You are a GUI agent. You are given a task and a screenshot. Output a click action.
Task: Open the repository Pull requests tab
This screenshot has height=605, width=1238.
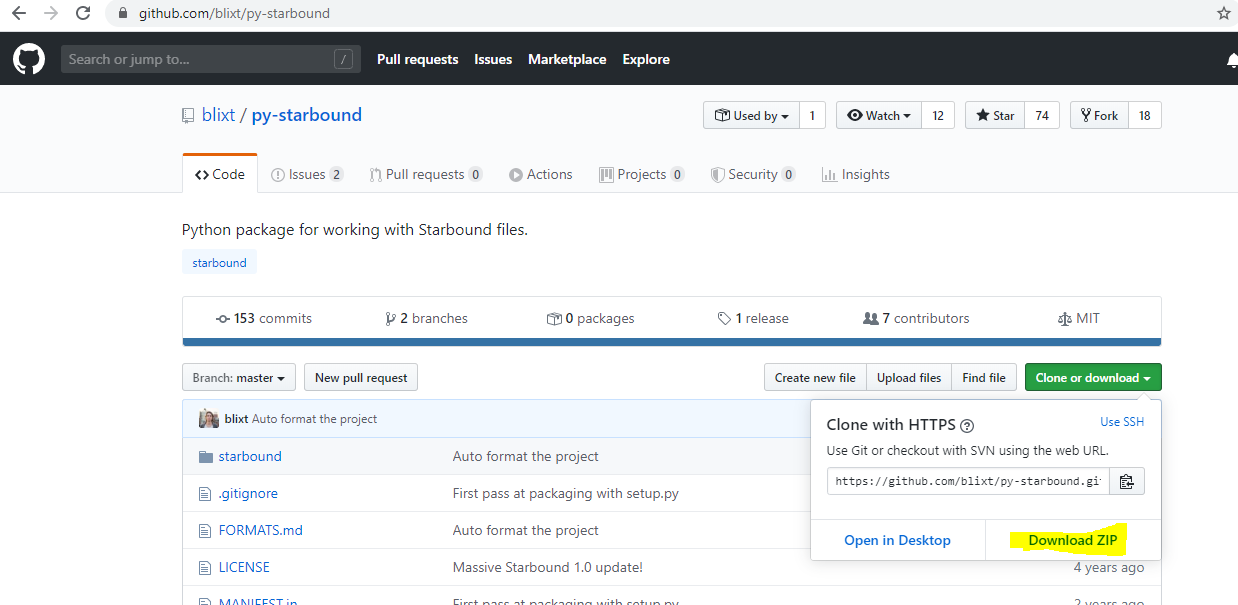tap(426, 174)
